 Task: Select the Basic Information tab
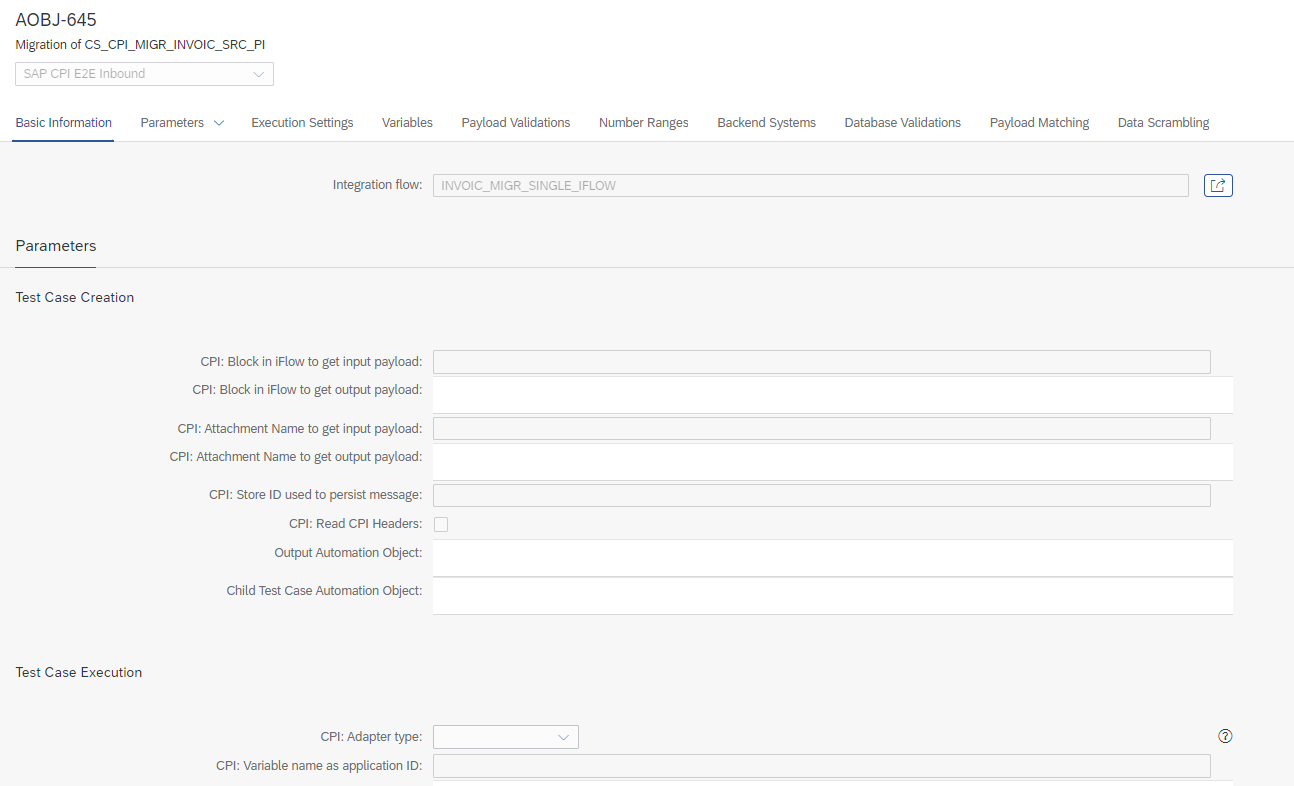click(64, 123)
